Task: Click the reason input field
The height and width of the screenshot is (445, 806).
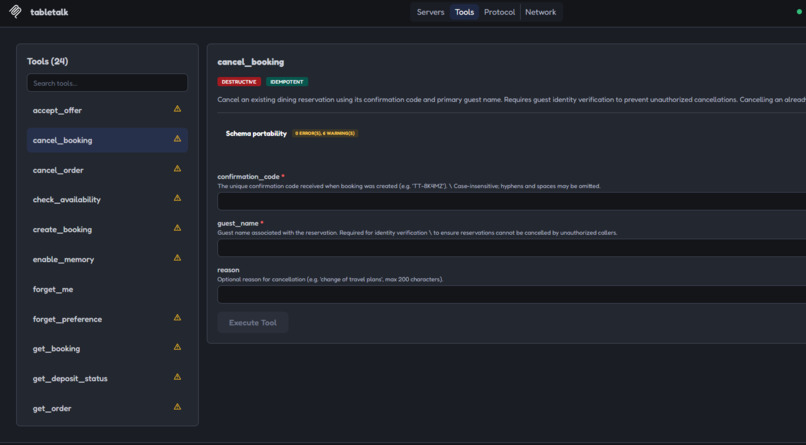Action: point(511,294)
